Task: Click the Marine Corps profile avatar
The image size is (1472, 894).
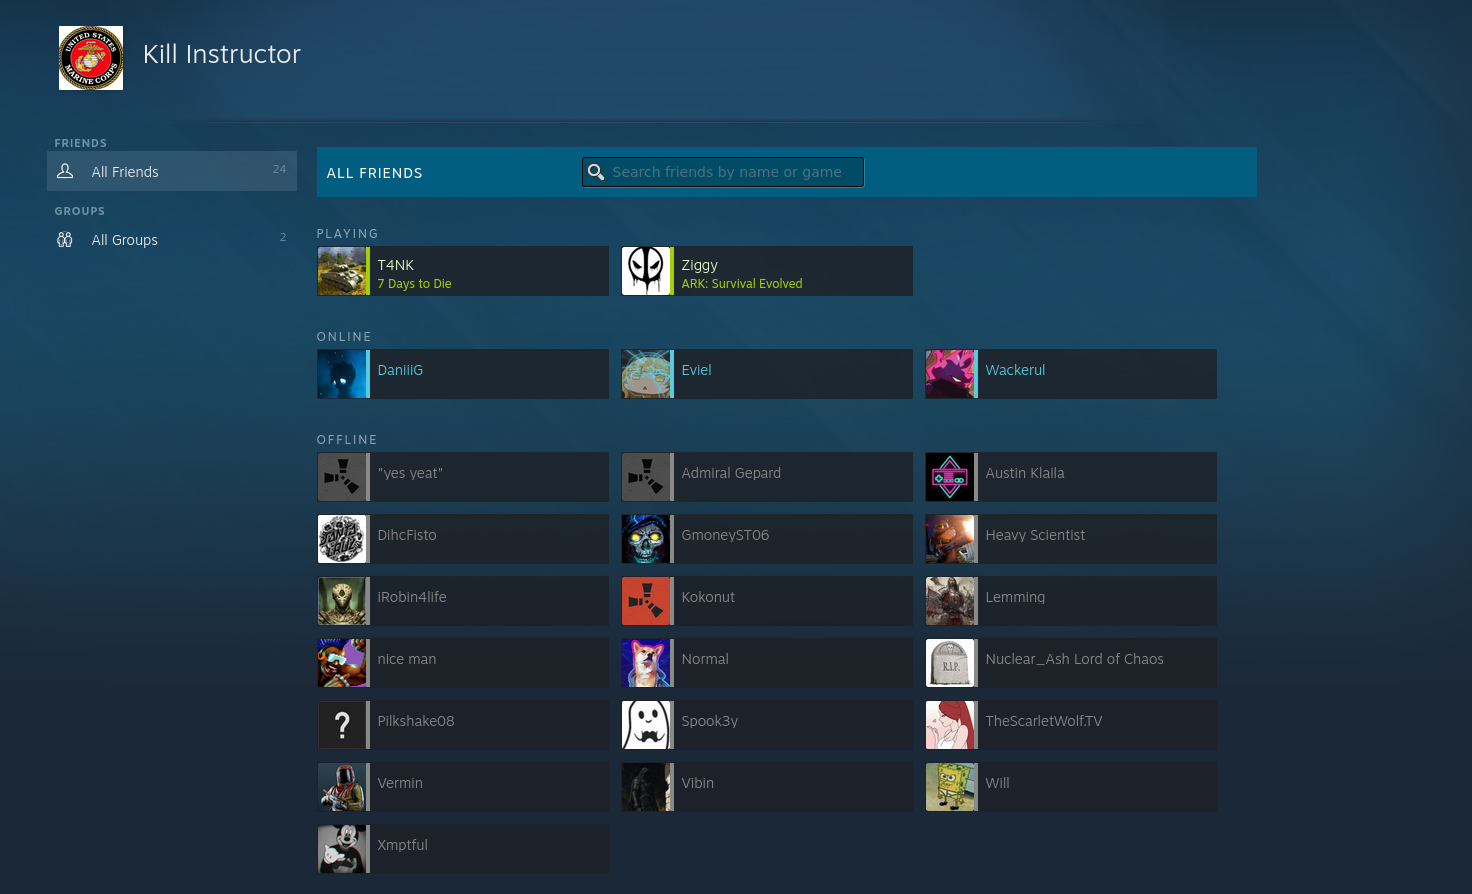Action: point(91,58)
